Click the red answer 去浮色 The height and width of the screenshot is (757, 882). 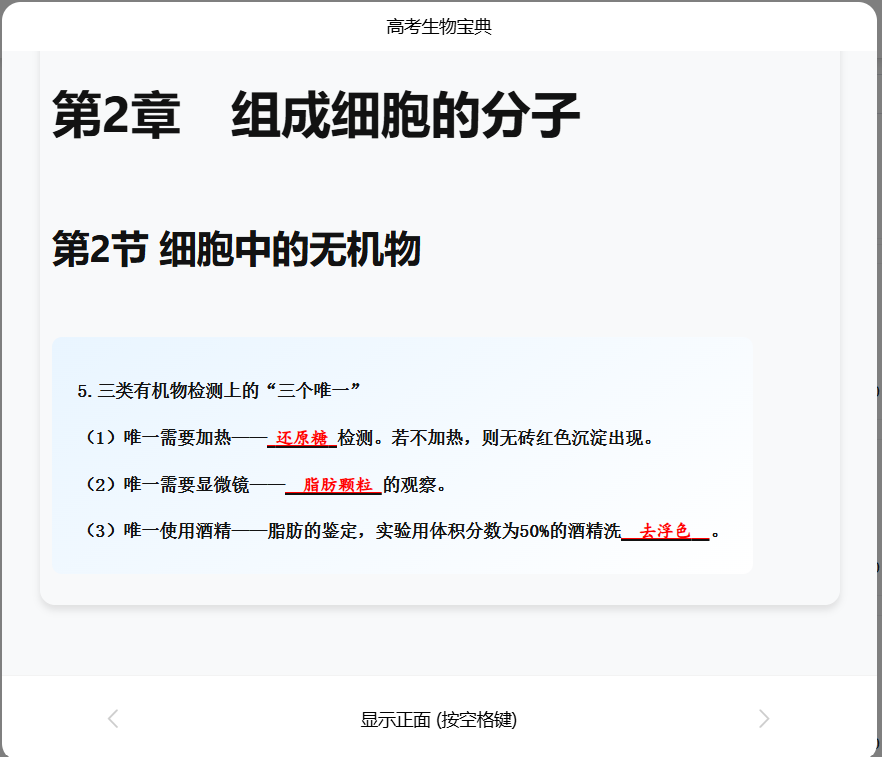tap(664, 530)
